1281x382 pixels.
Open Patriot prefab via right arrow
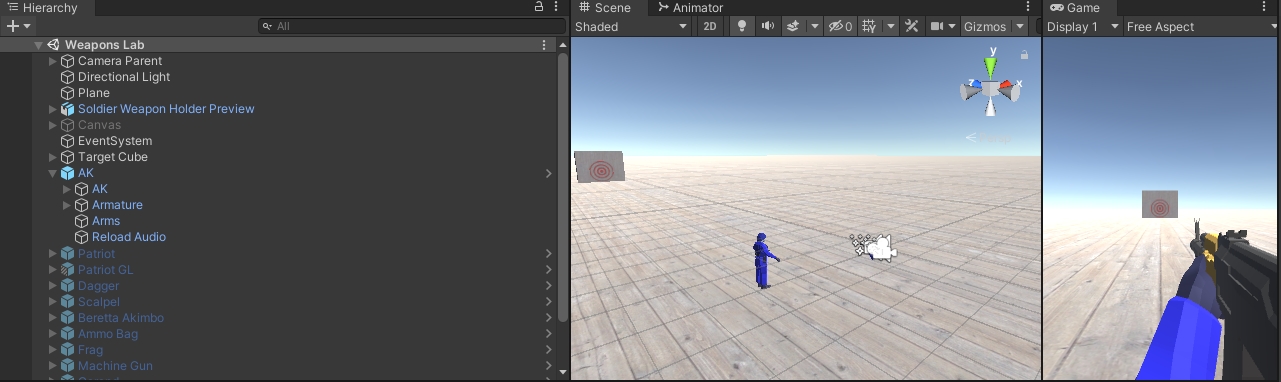coord(548,254)
